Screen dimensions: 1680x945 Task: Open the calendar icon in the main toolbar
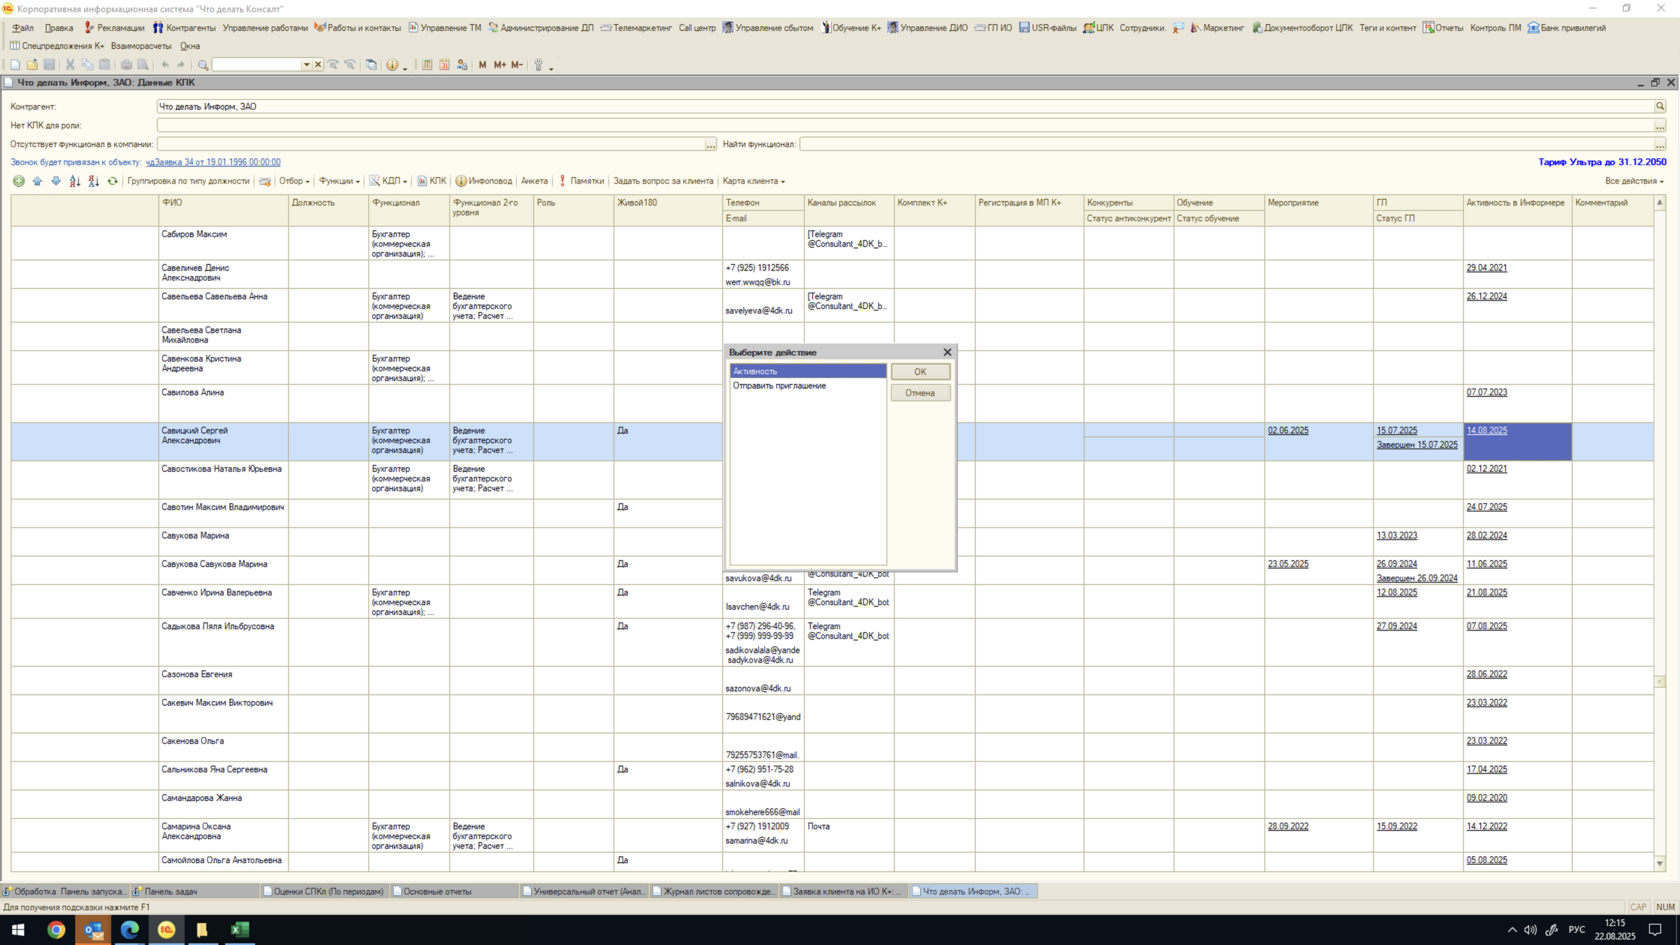(x=444, y=65)
